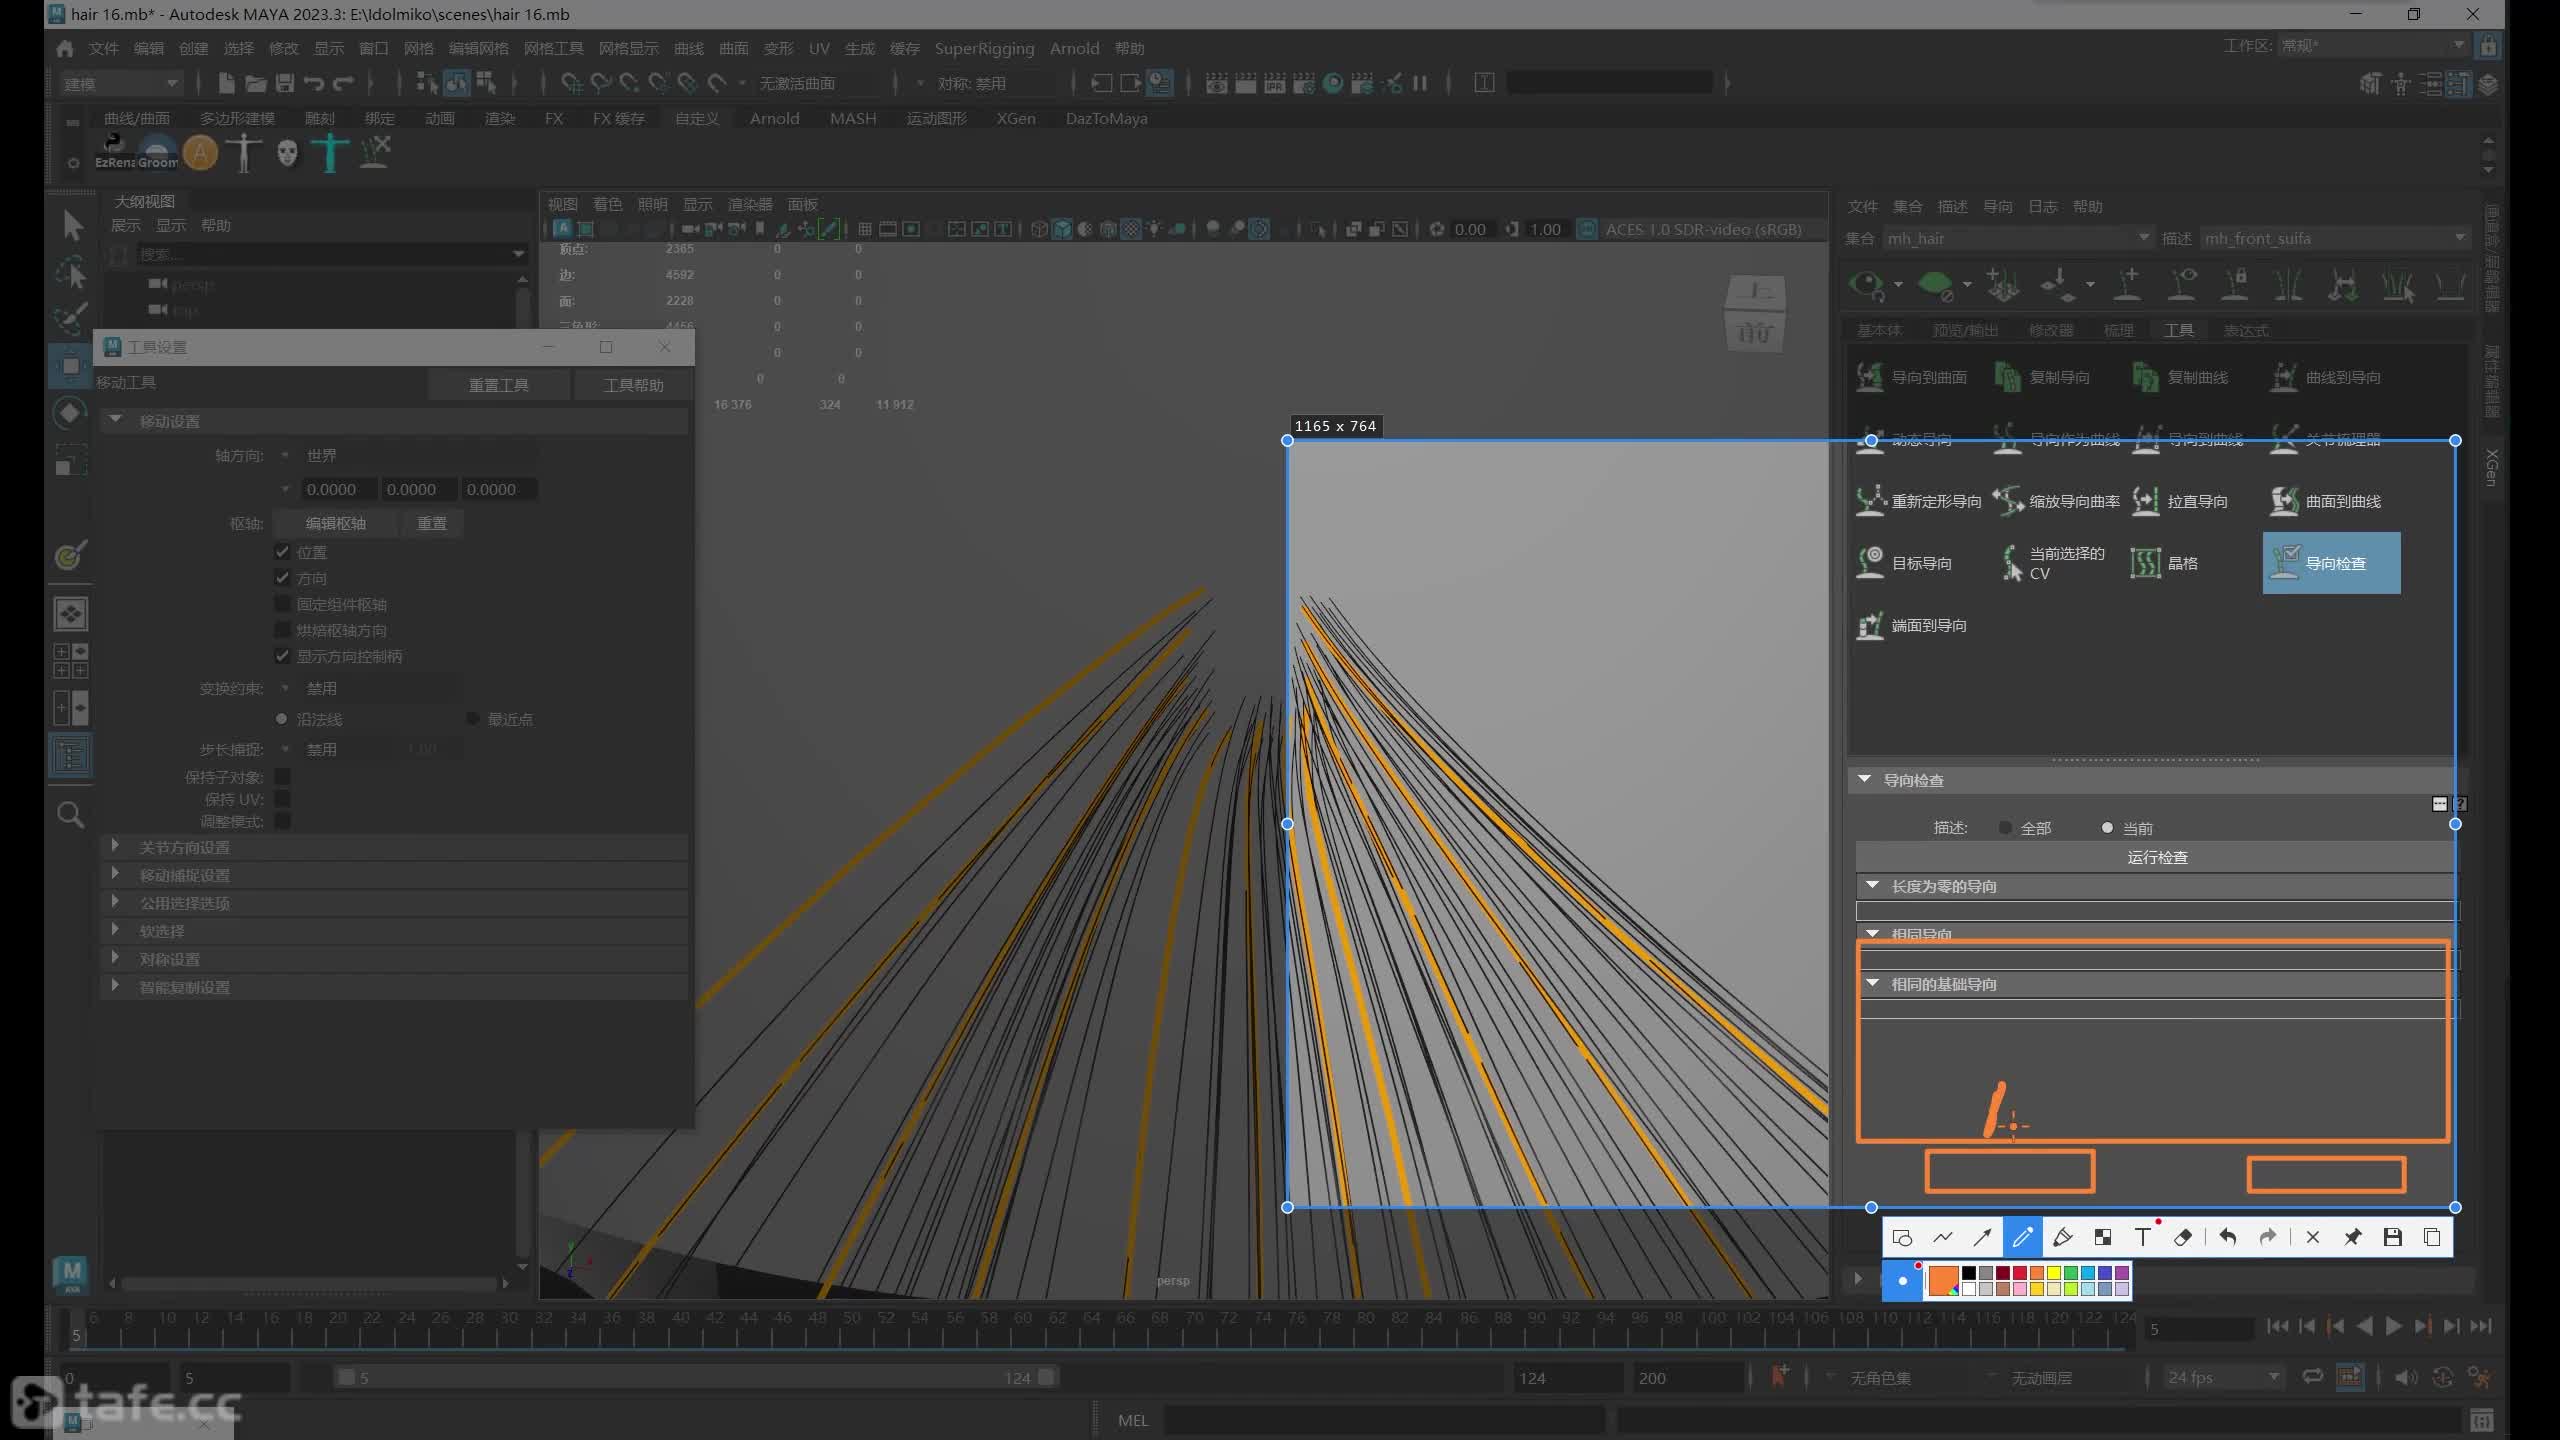Click the 晶格 lattice tool icon
This screenshot has width=2560, height=1440.
click(x=2145, y=563)
